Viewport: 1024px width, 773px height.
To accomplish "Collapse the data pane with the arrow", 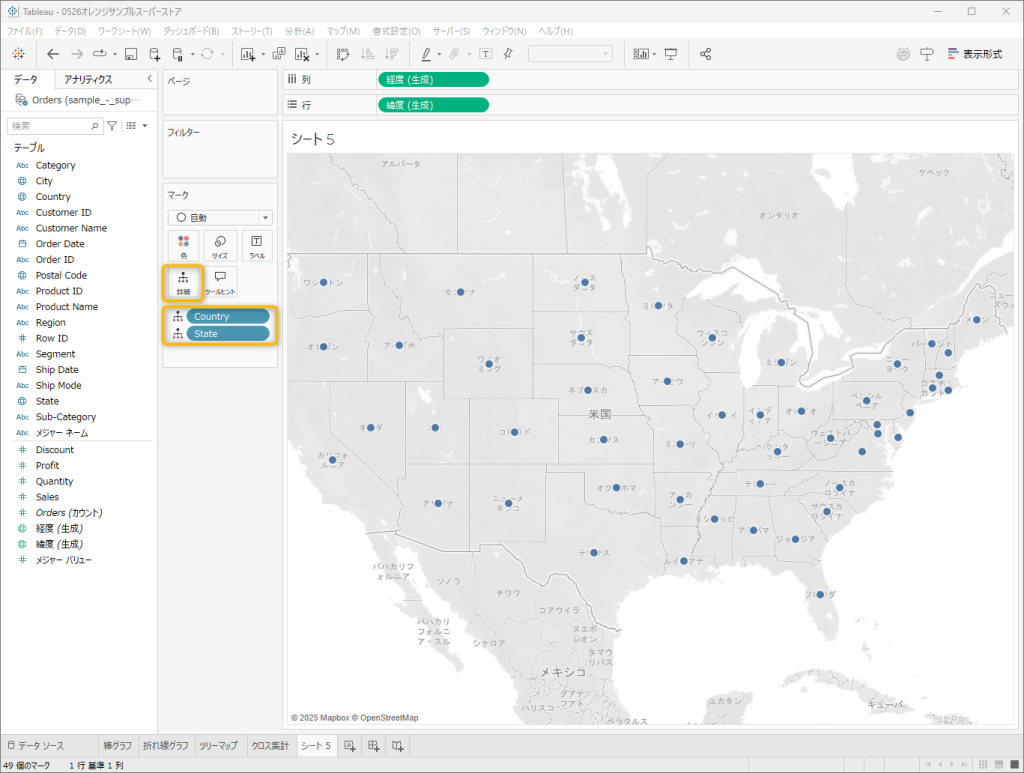I will (149, 79).
